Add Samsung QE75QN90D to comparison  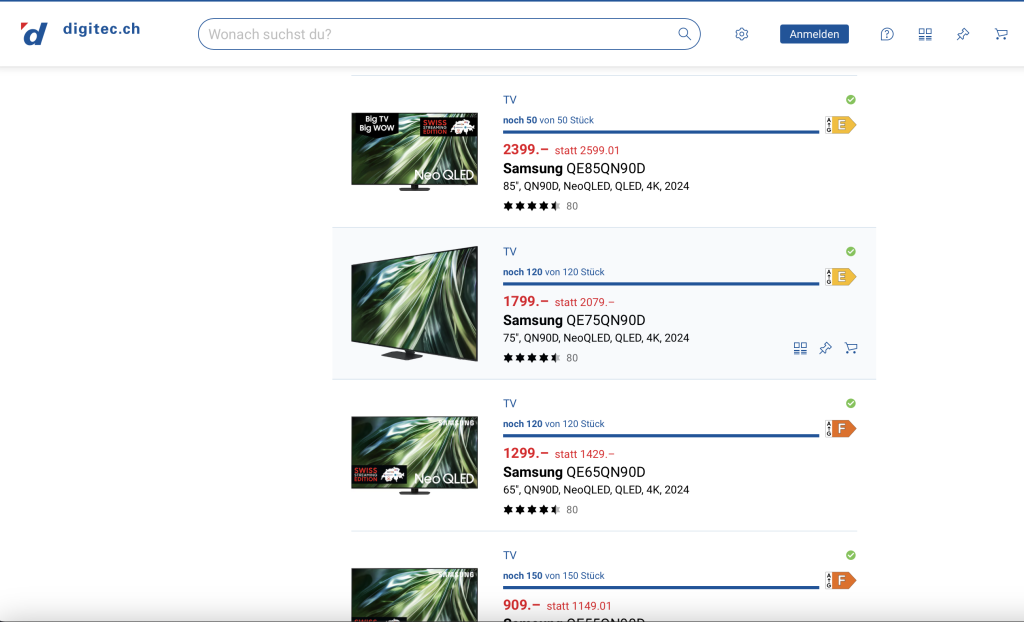tap(800, 348)
